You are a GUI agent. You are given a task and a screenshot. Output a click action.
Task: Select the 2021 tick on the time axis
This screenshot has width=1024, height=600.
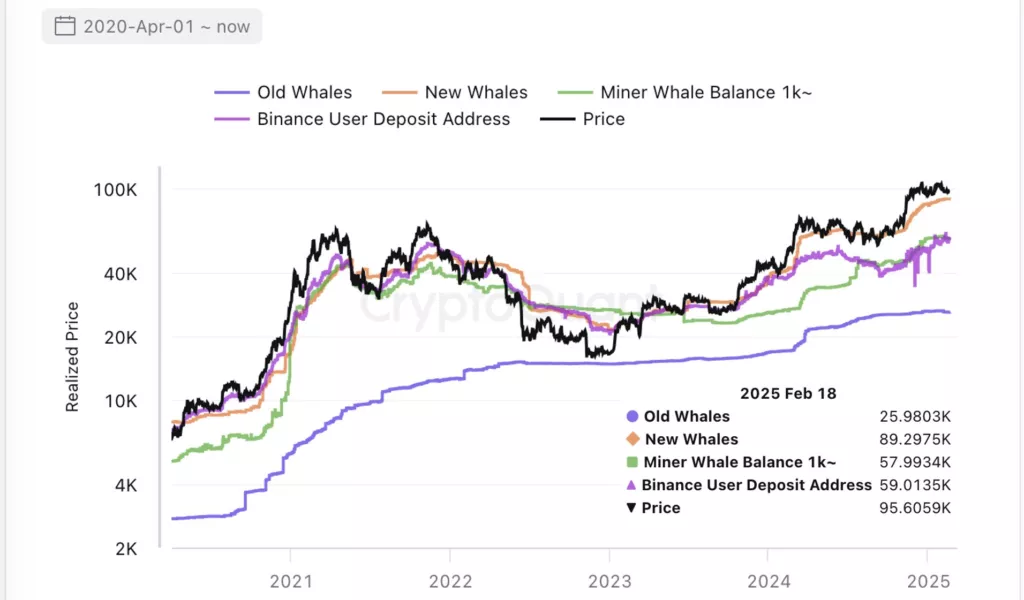click(291, 581)
